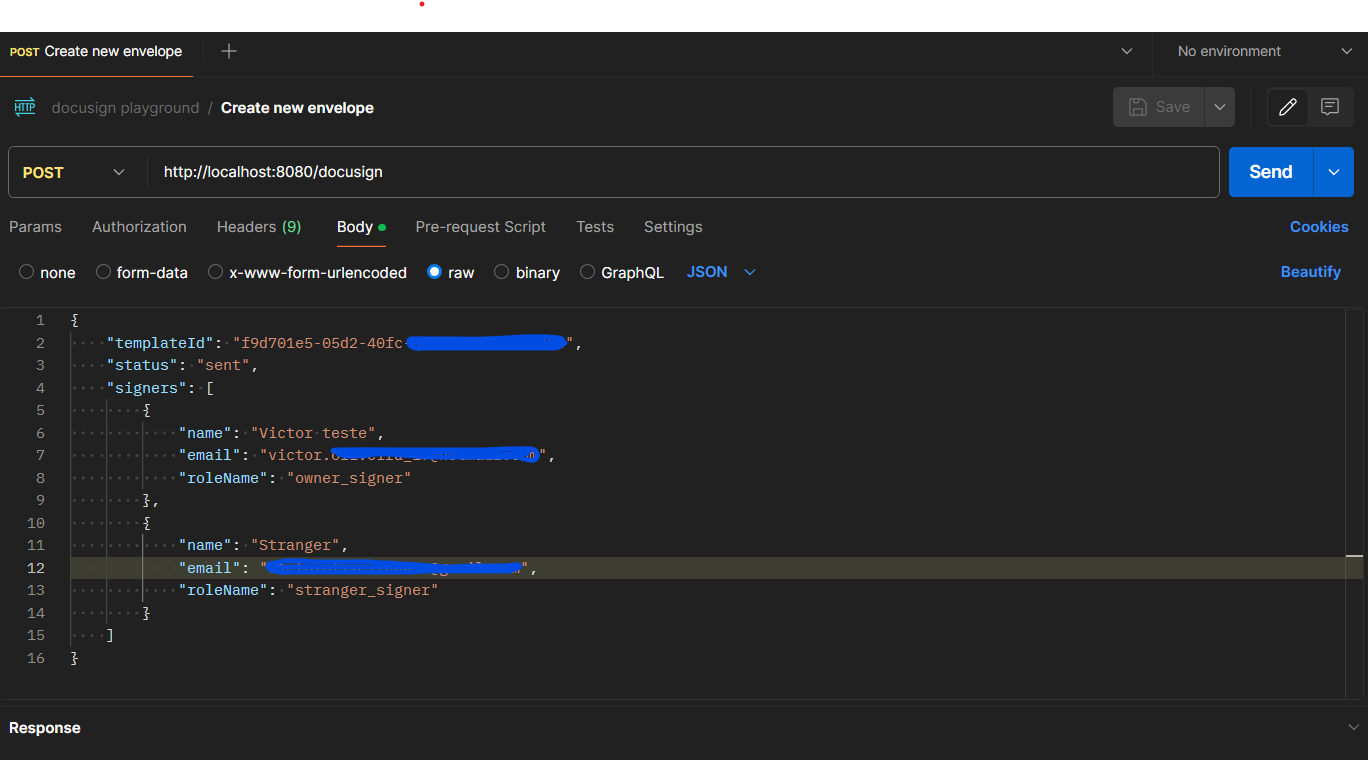The image size is (1368, 760).
Task: Switch to the Params tab
Action: (35, 227)
